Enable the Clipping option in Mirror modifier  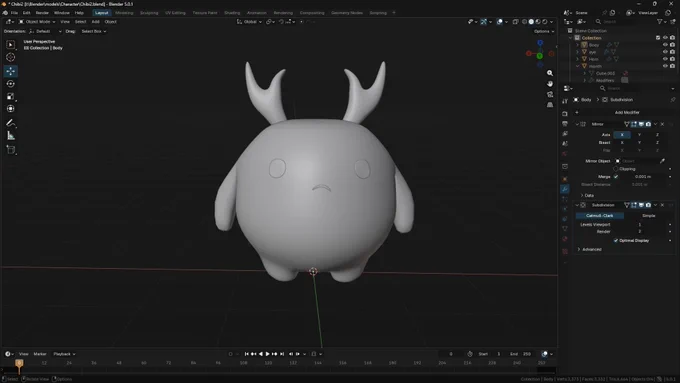coord(616,169)
